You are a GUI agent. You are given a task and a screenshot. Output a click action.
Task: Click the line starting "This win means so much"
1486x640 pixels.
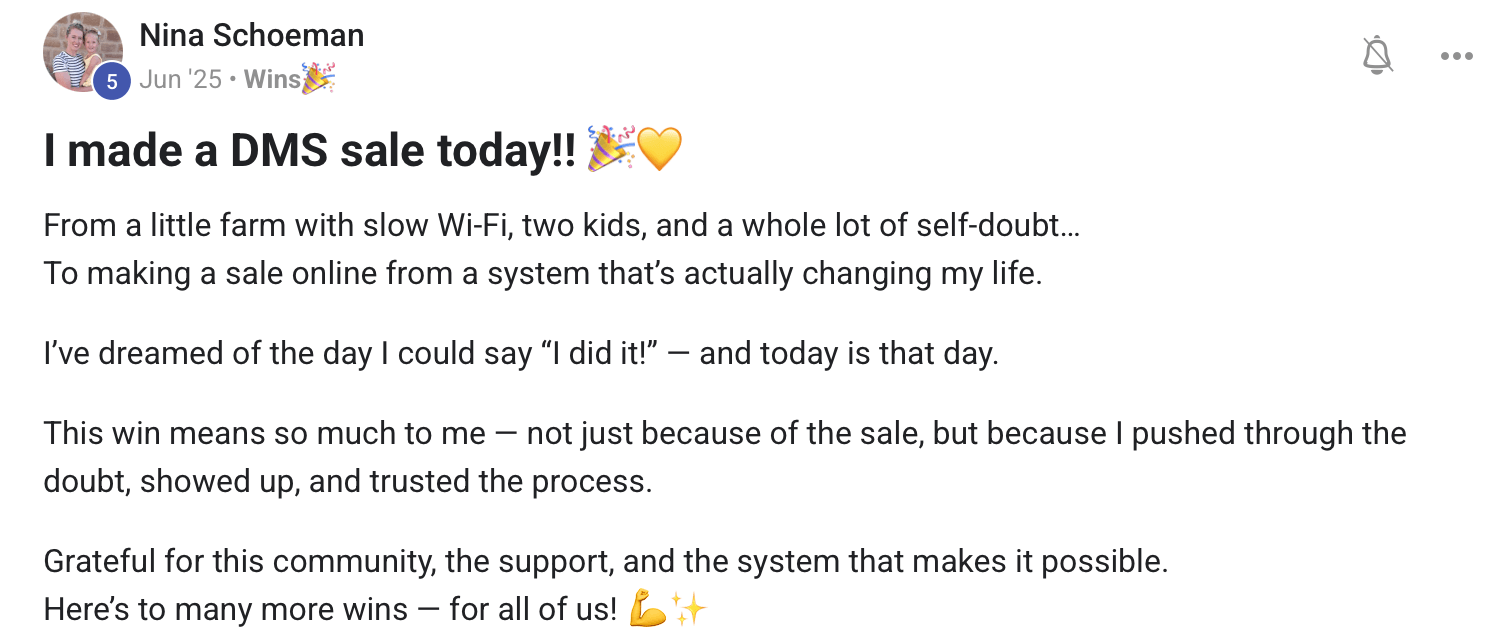tap(724, 434)
